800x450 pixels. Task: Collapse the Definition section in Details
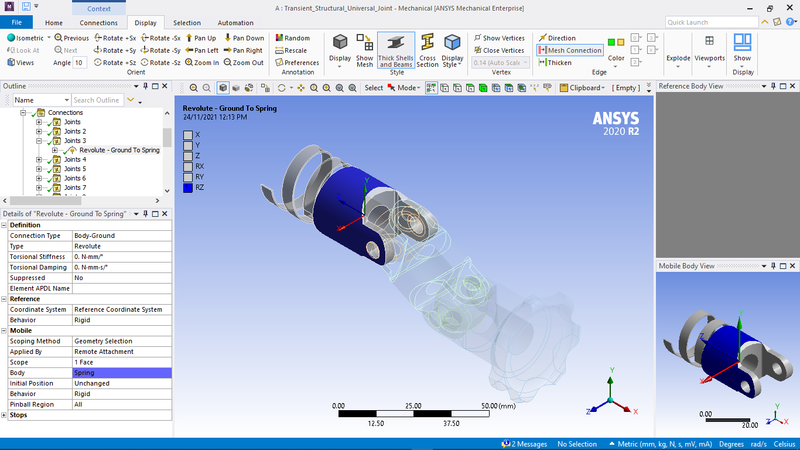click(x=4, y=225)
